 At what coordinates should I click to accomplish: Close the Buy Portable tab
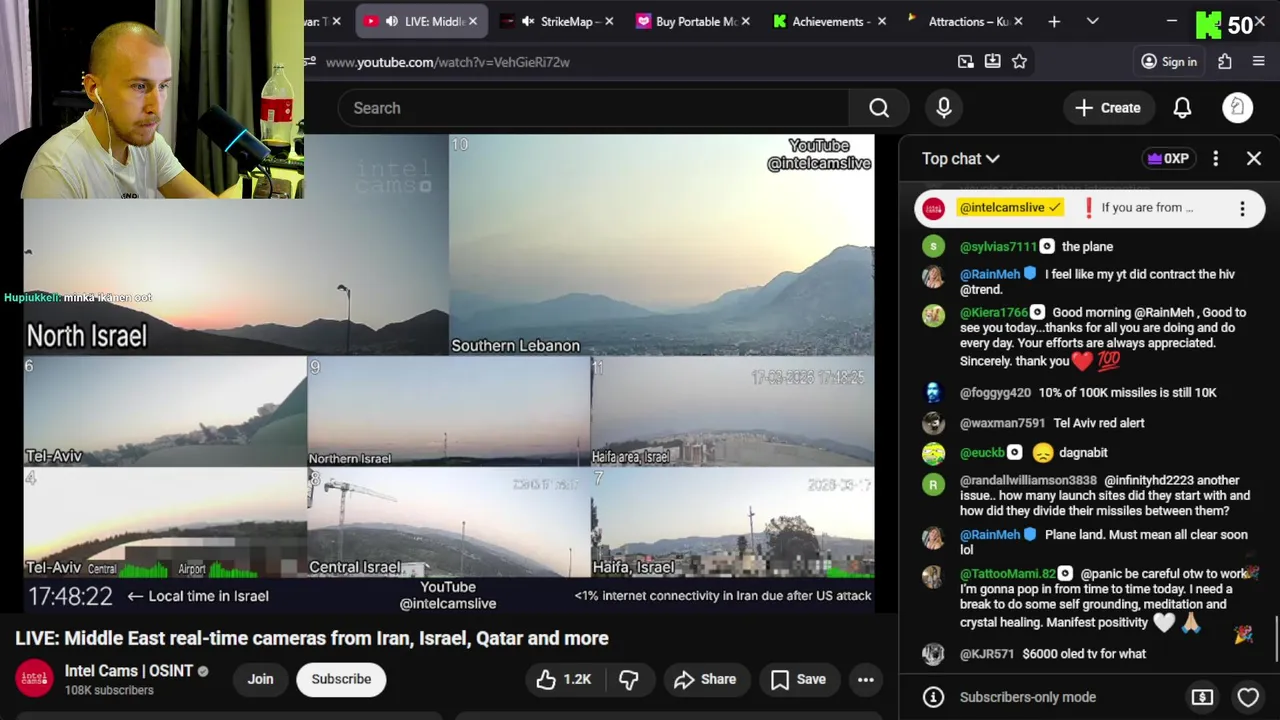[745, 21]
